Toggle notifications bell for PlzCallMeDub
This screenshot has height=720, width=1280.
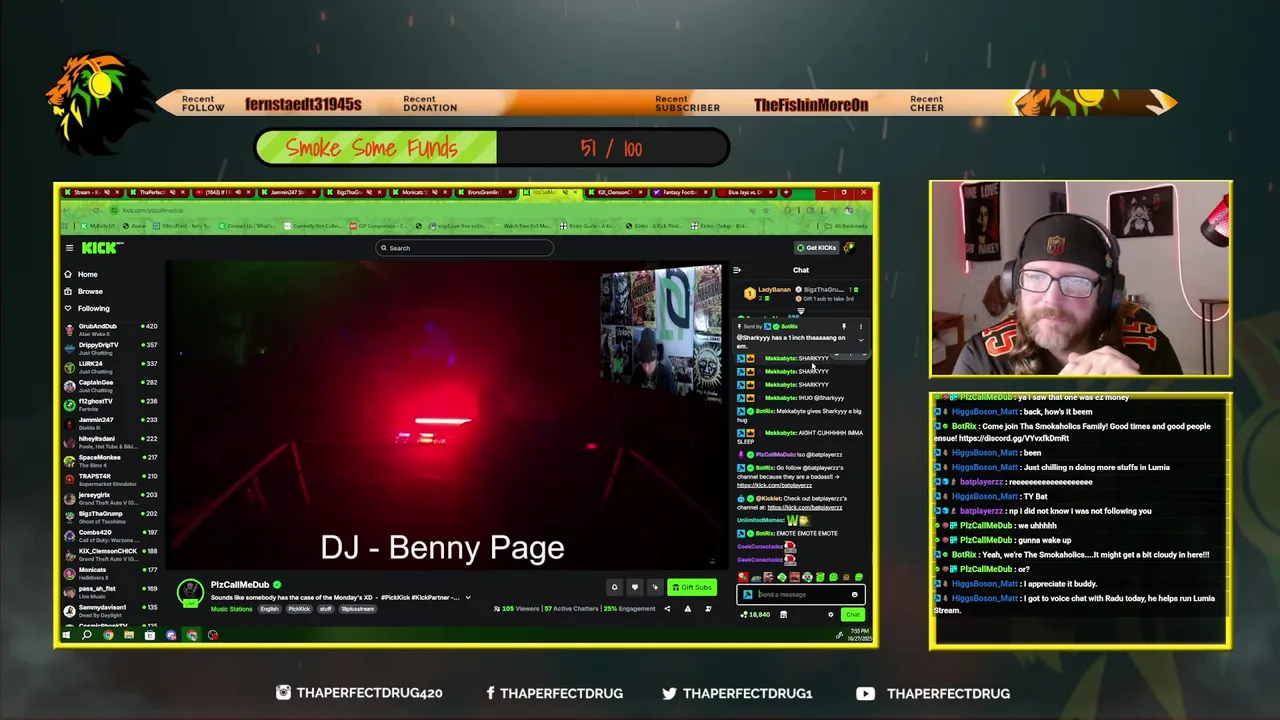point(614,587)
